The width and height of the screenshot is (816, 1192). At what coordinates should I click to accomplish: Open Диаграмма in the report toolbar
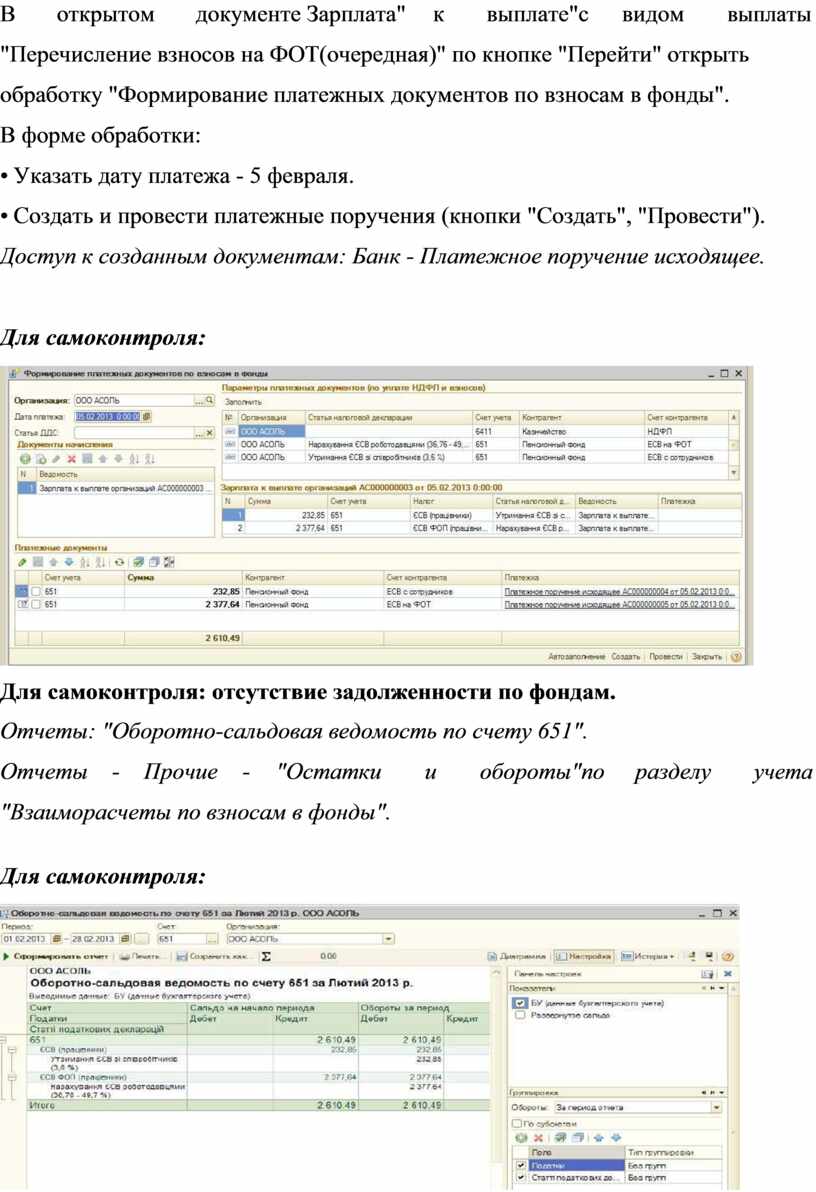[x=516, y=956]
